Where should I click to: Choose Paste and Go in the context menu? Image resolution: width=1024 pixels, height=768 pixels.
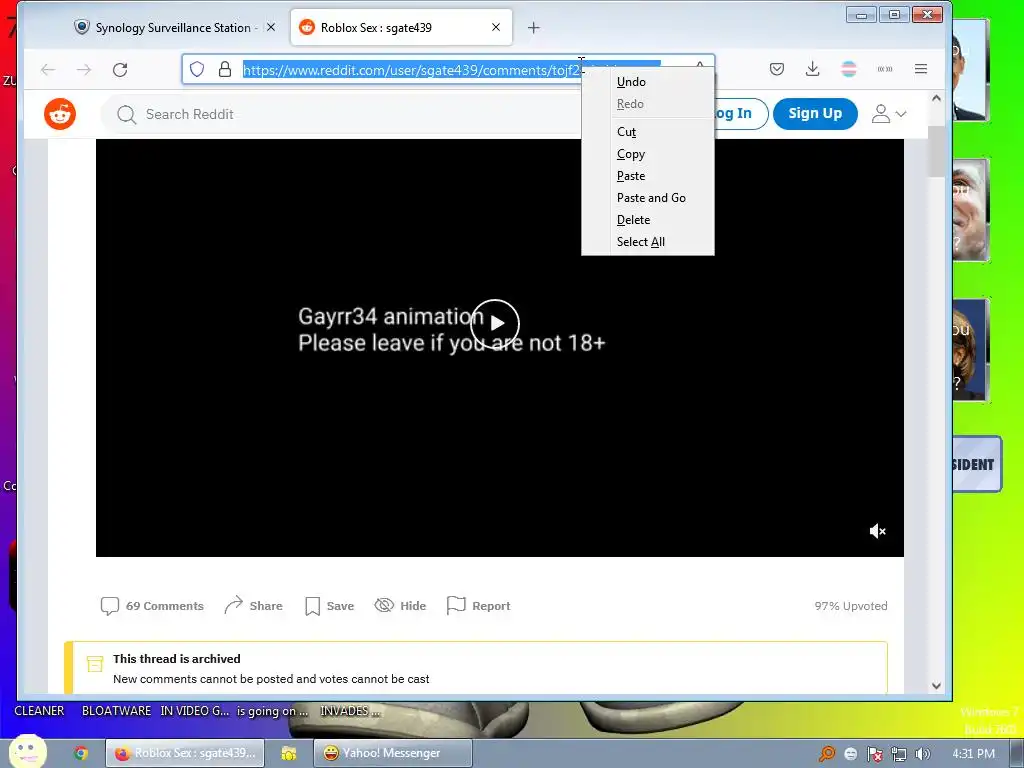648,198
